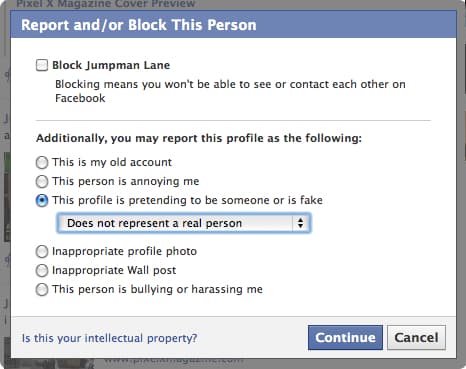The image size is (466, 369).
Task: Click the Continue button
Action: click(345, 338)
